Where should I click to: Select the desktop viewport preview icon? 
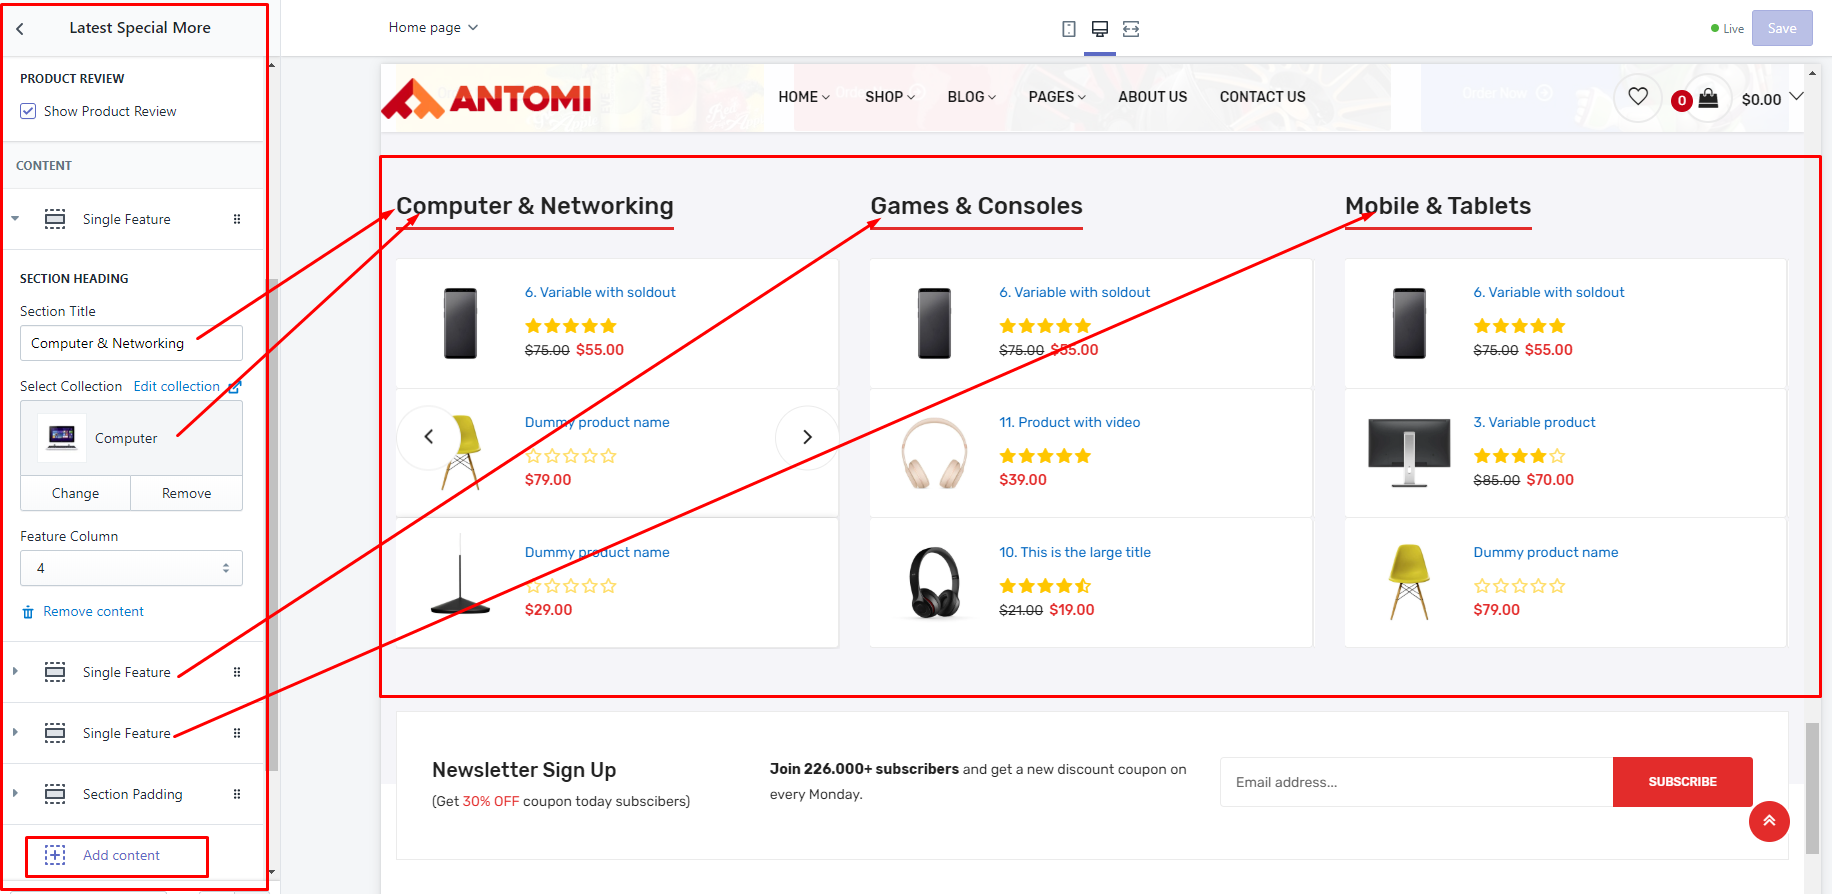click(1100, 29)
